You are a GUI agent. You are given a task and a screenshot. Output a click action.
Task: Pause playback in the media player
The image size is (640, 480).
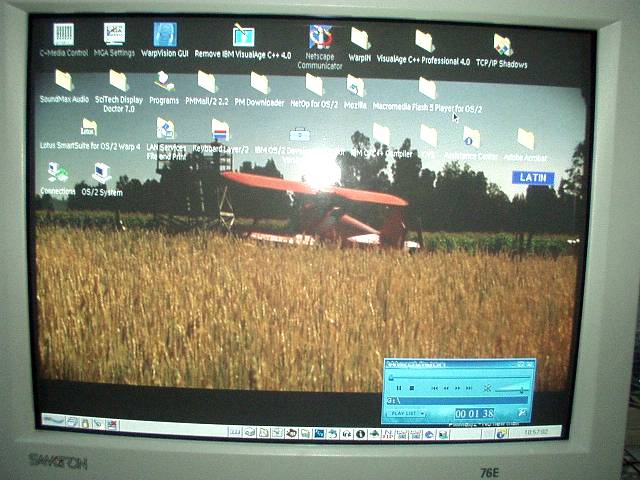[x=399, y=388]
